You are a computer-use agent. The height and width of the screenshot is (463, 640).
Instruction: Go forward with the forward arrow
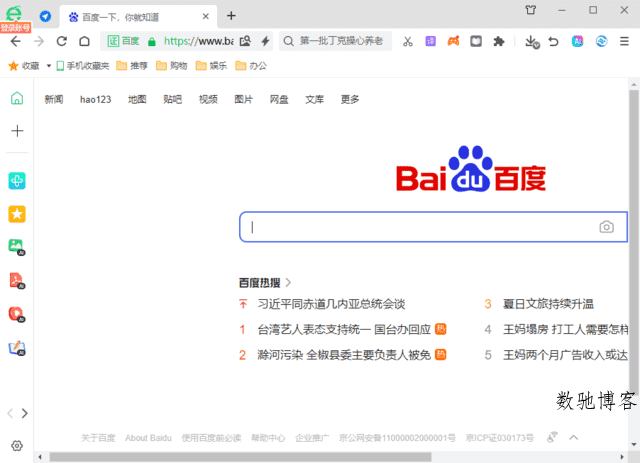39,41
